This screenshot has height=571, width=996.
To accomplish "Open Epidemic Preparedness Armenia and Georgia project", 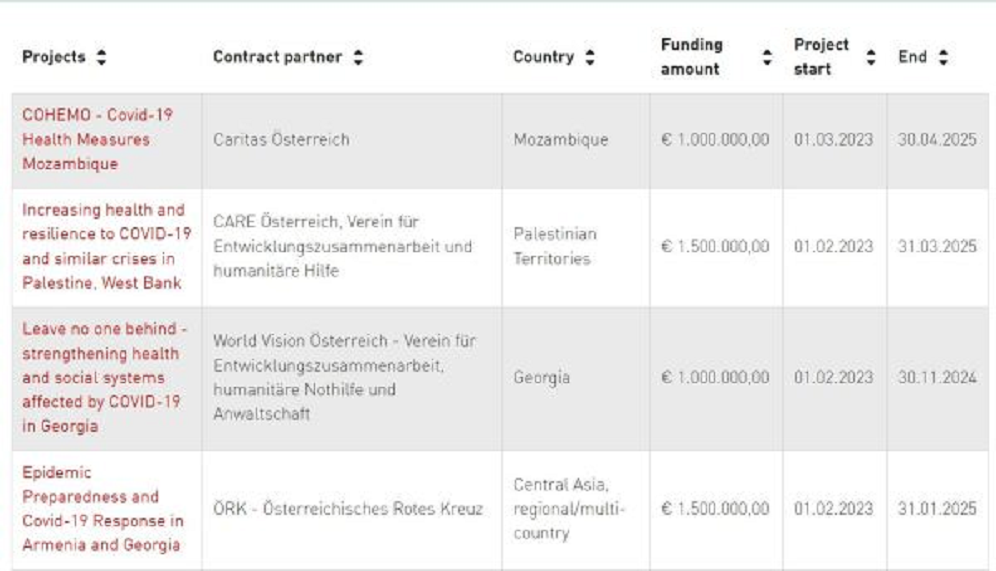I will [102, 508].
